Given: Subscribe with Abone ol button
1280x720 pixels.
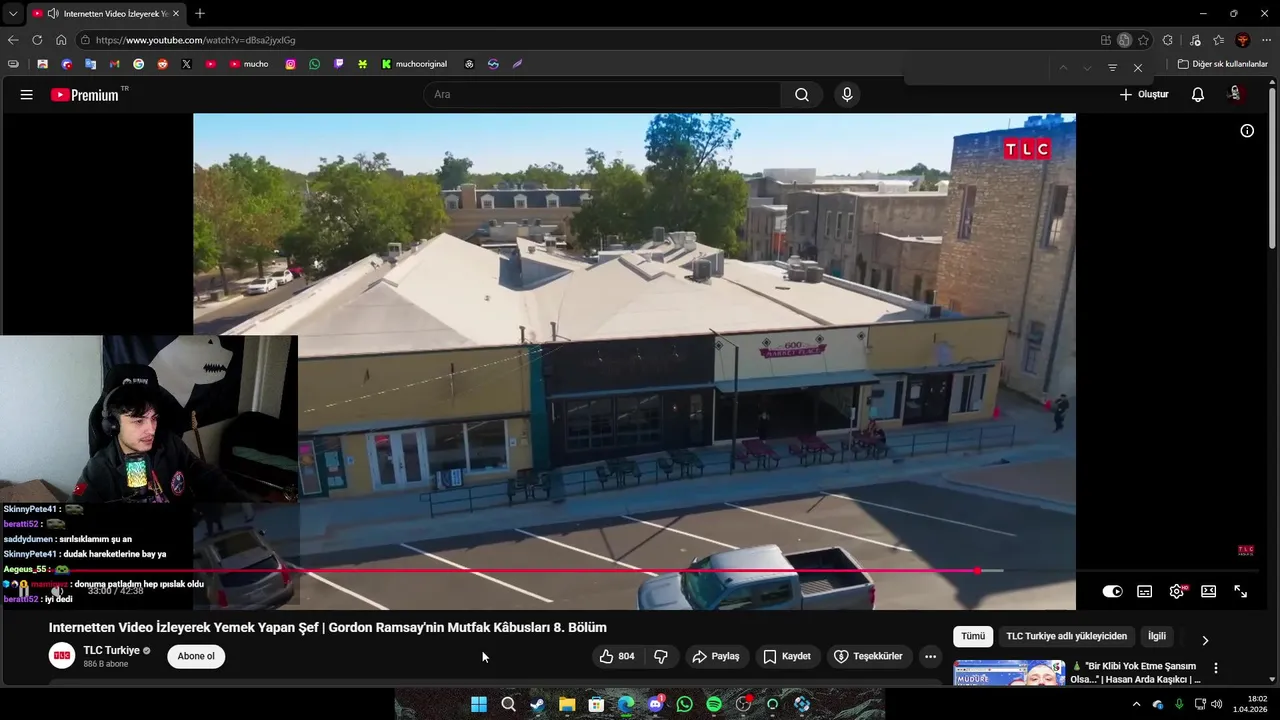Looking at the screenshot, I should click(196, 656).
